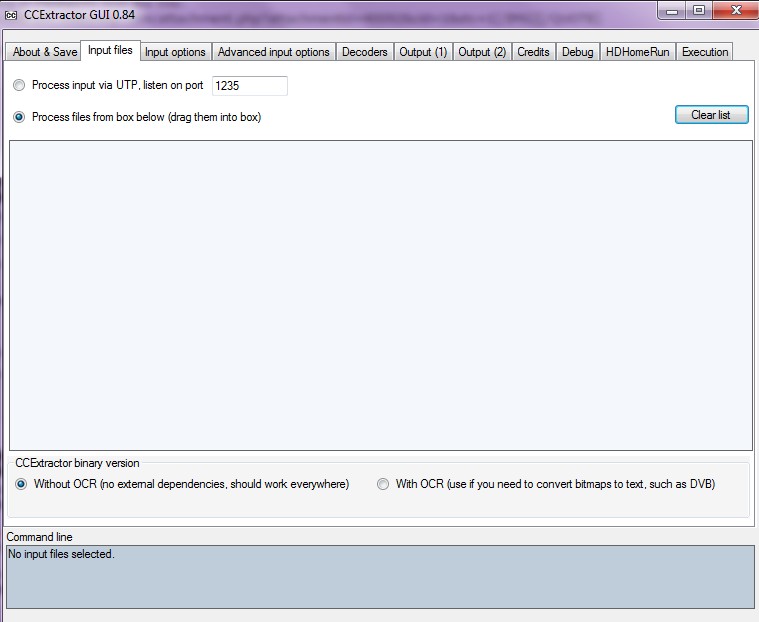Choose the Without OCR binary version
Image resolution: width=759 pixels, height=622 pixels.
click(x=21, y=484)
